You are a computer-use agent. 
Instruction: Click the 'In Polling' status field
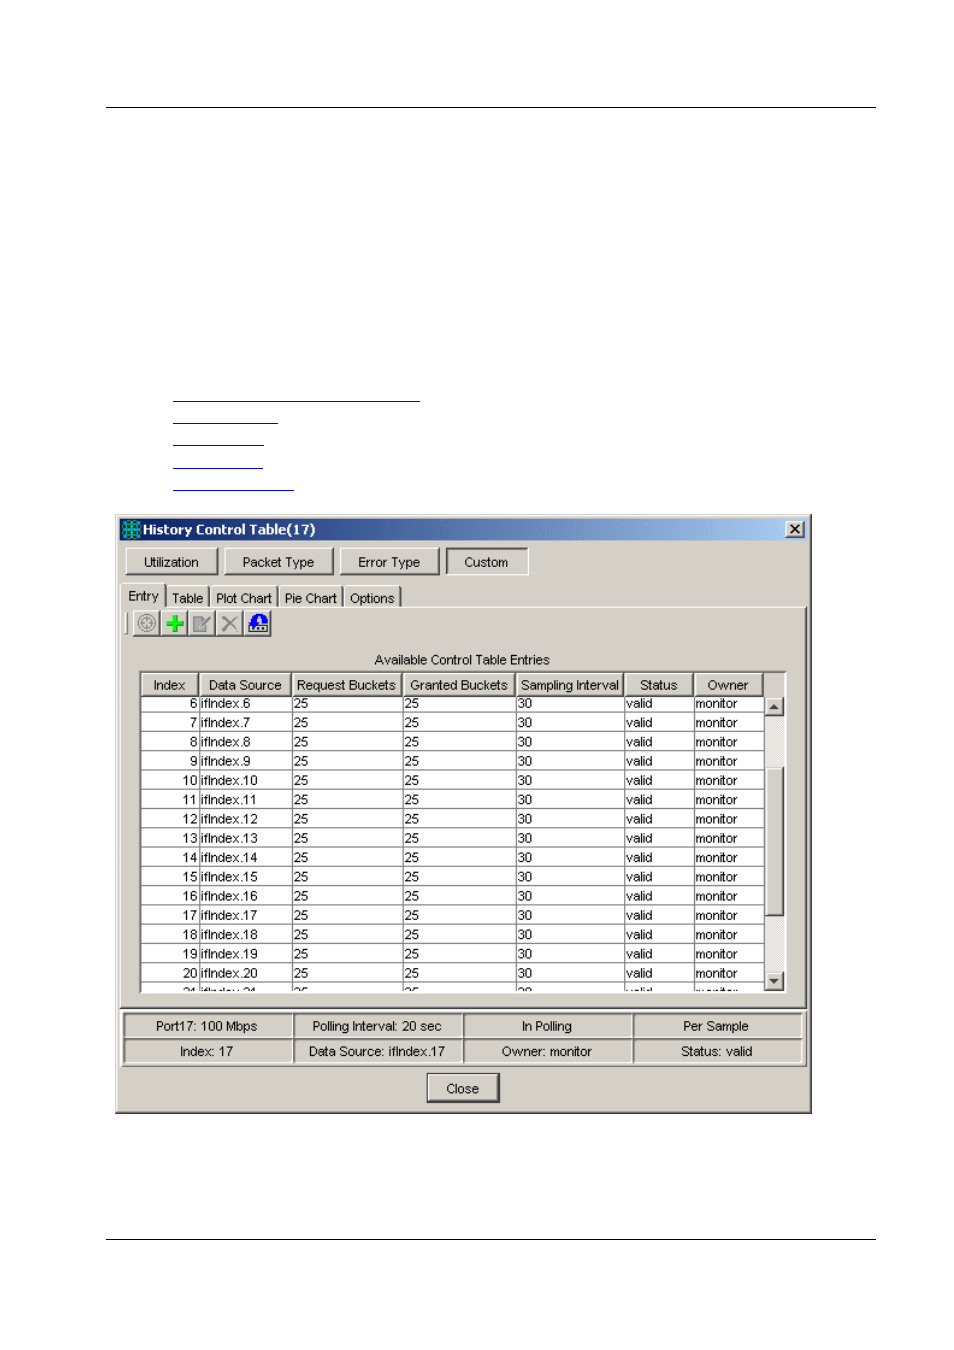[x=547, y=1026]
